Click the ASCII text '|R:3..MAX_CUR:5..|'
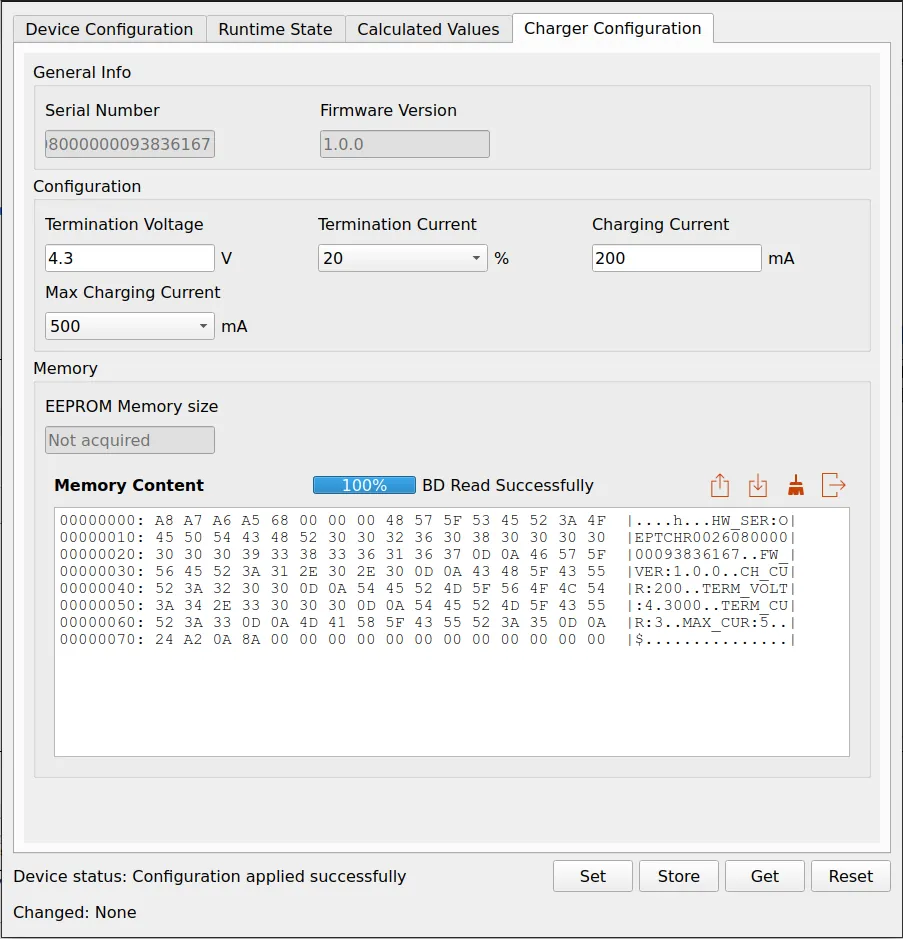903x939 pixels. [711, 622]
